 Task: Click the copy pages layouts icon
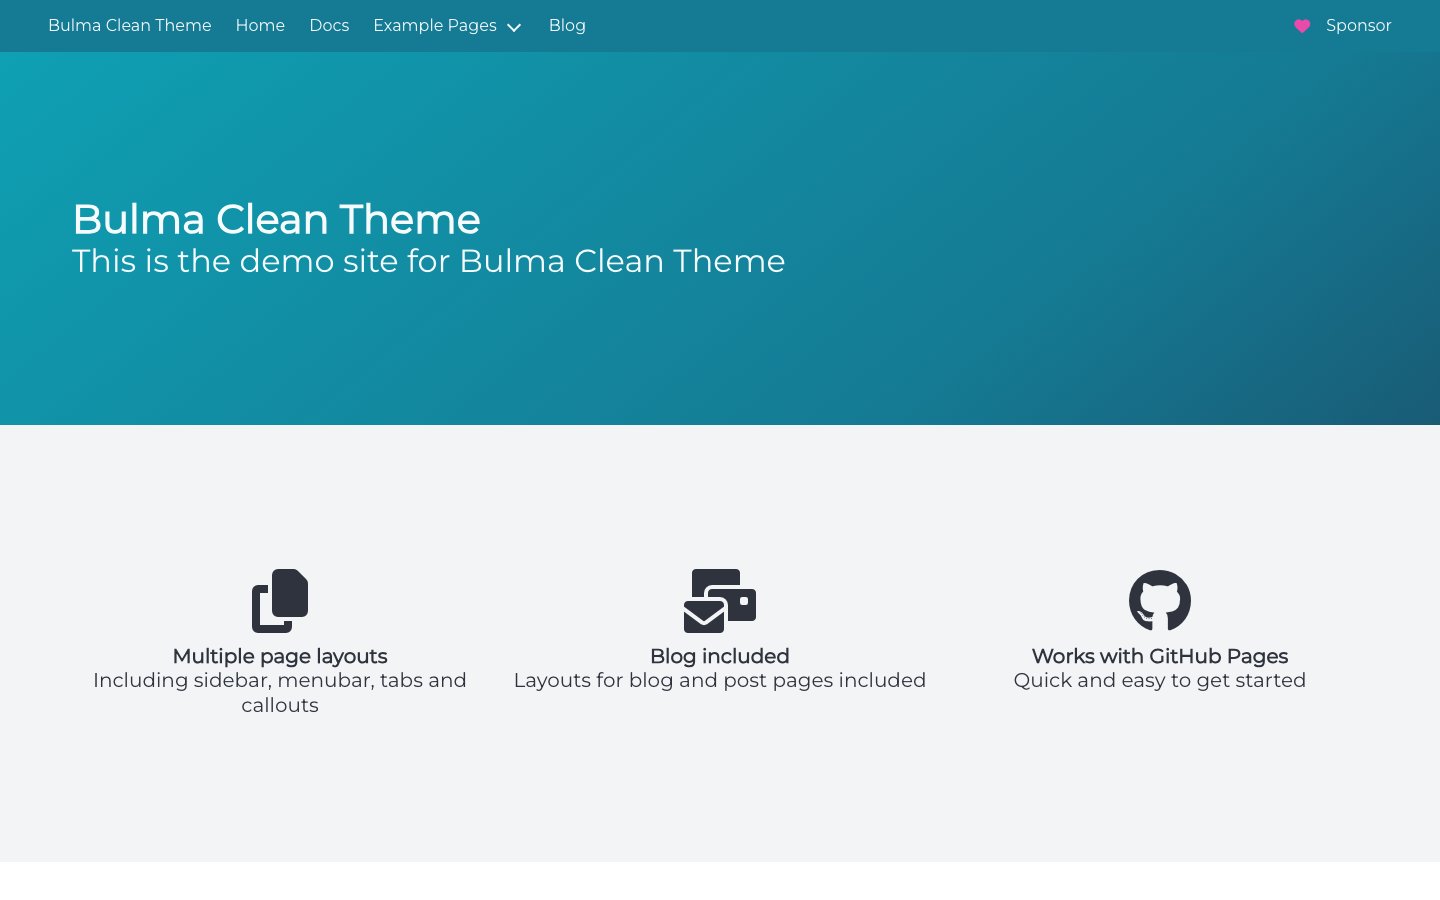[280, 601]
